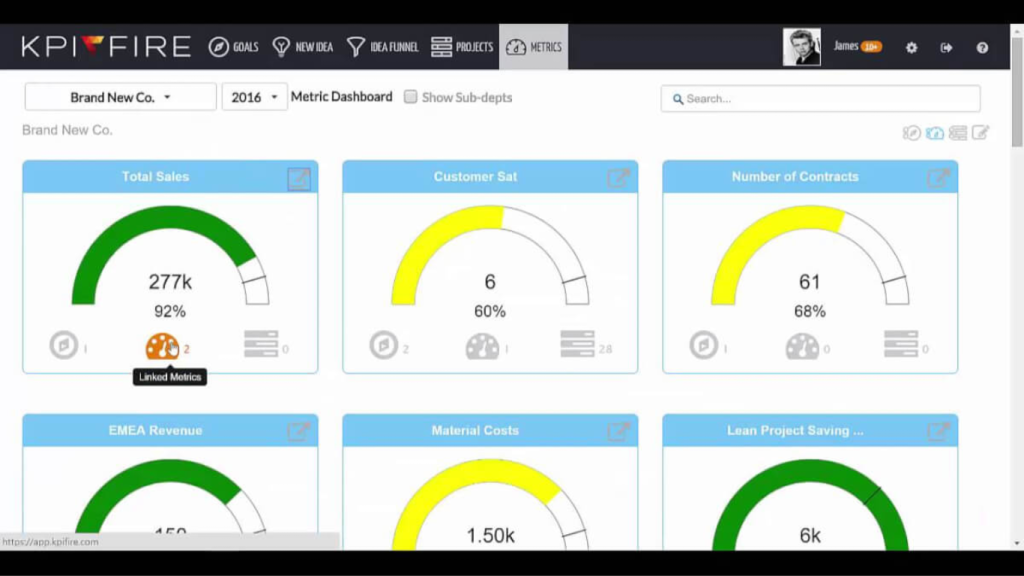
Task: Open Number of Contracts edit icon
Action: [937, 179]
